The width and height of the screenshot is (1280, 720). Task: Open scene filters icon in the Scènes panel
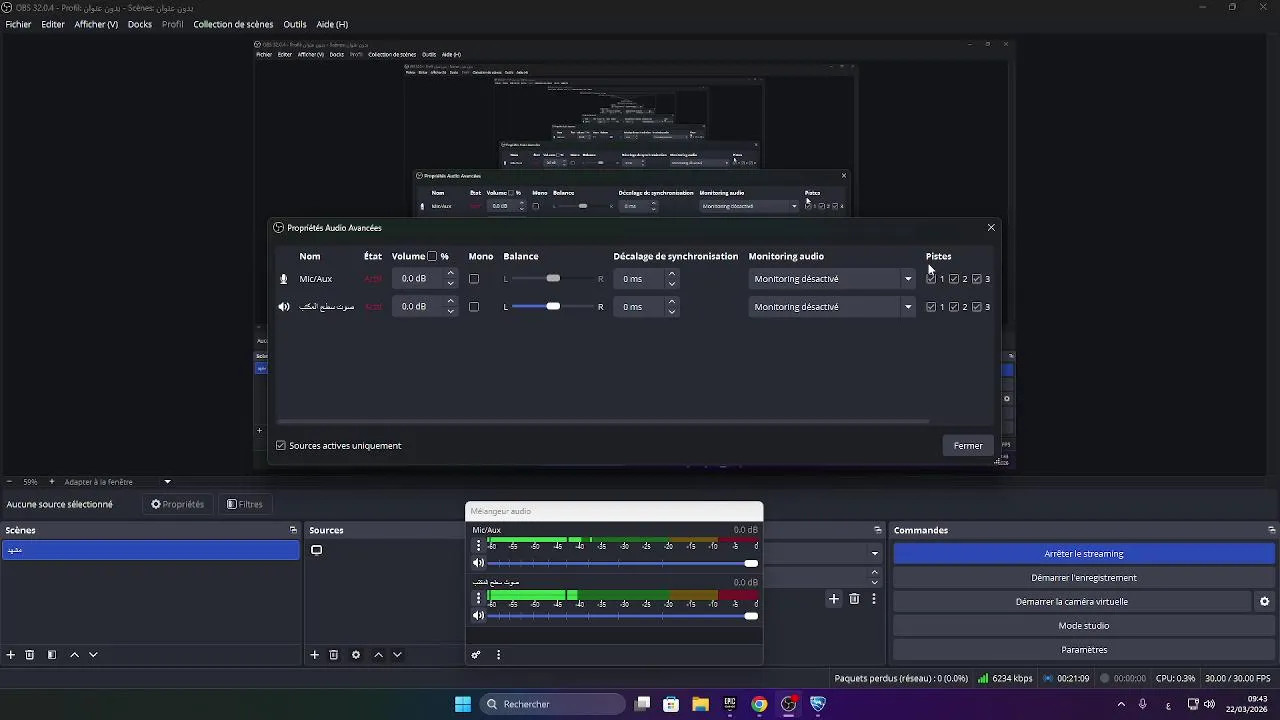pos(52,655)
